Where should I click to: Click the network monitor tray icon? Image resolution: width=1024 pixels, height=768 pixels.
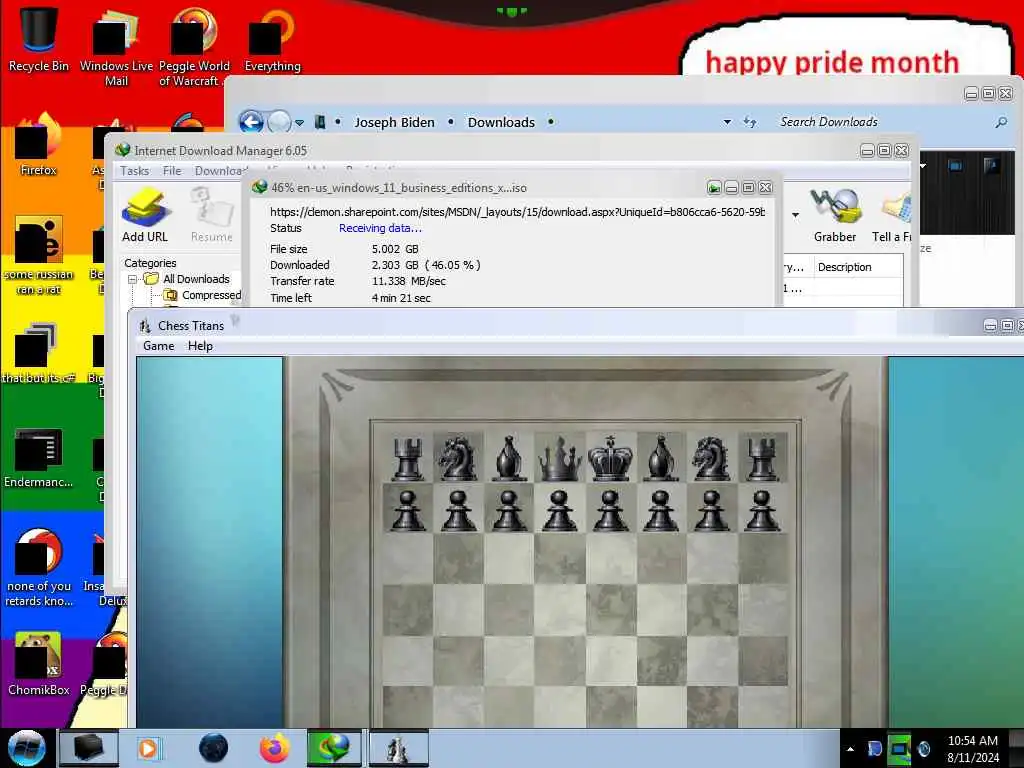coord(899,749)
